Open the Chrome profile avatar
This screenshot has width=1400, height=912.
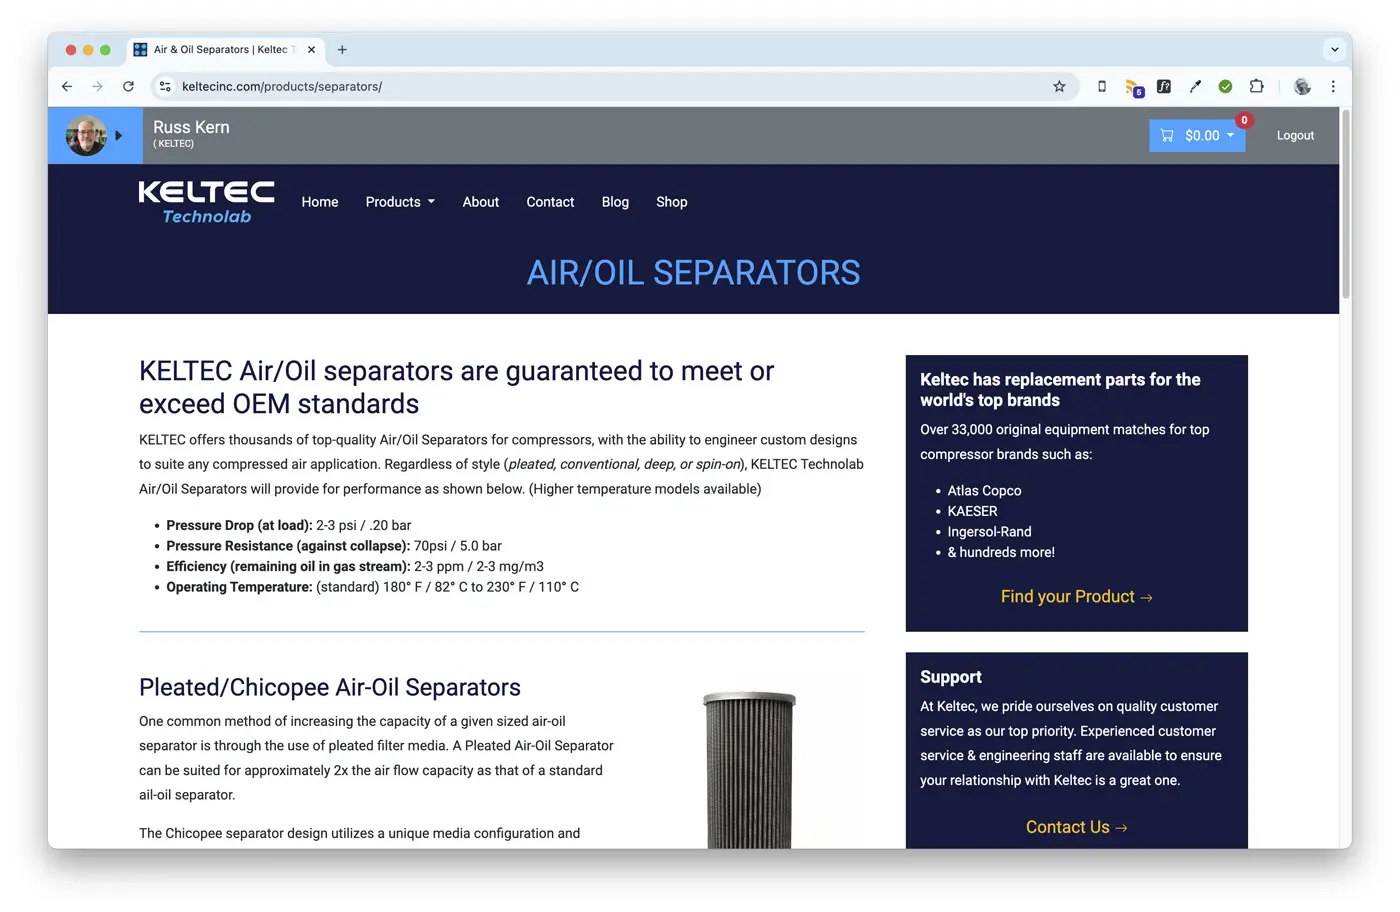click(x=1302, y=87)
